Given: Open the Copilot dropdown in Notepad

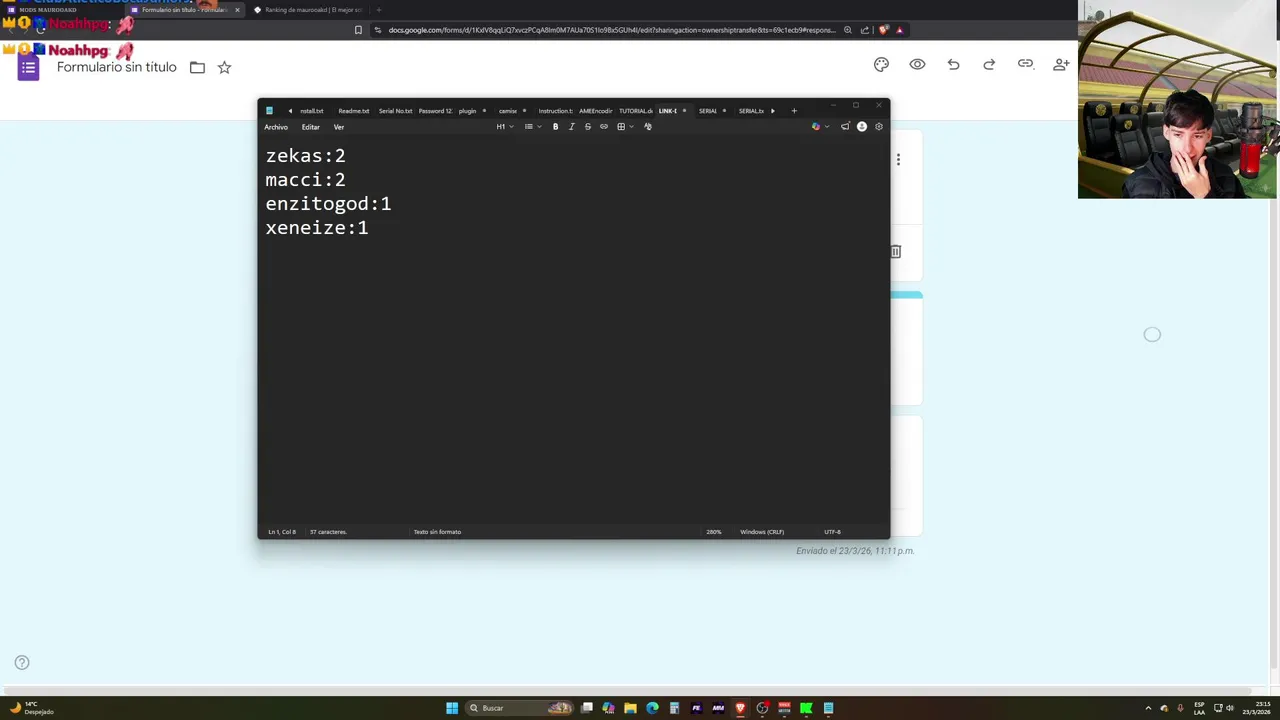Looking at the screenshot, I should pyautogui.click(x=820, y=127).
